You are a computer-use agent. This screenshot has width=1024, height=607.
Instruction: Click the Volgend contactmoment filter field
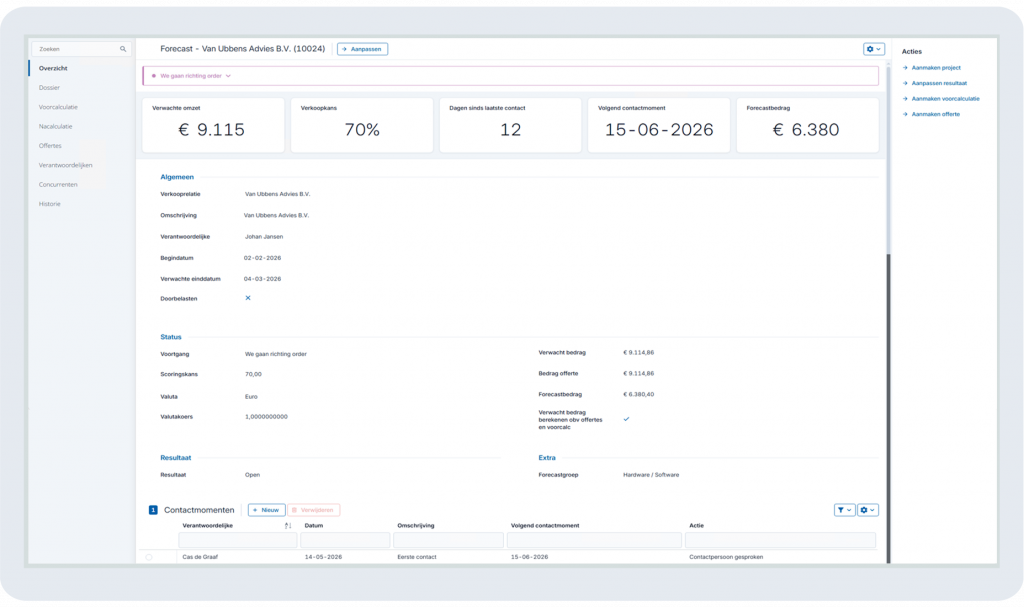tap(594, 540)
